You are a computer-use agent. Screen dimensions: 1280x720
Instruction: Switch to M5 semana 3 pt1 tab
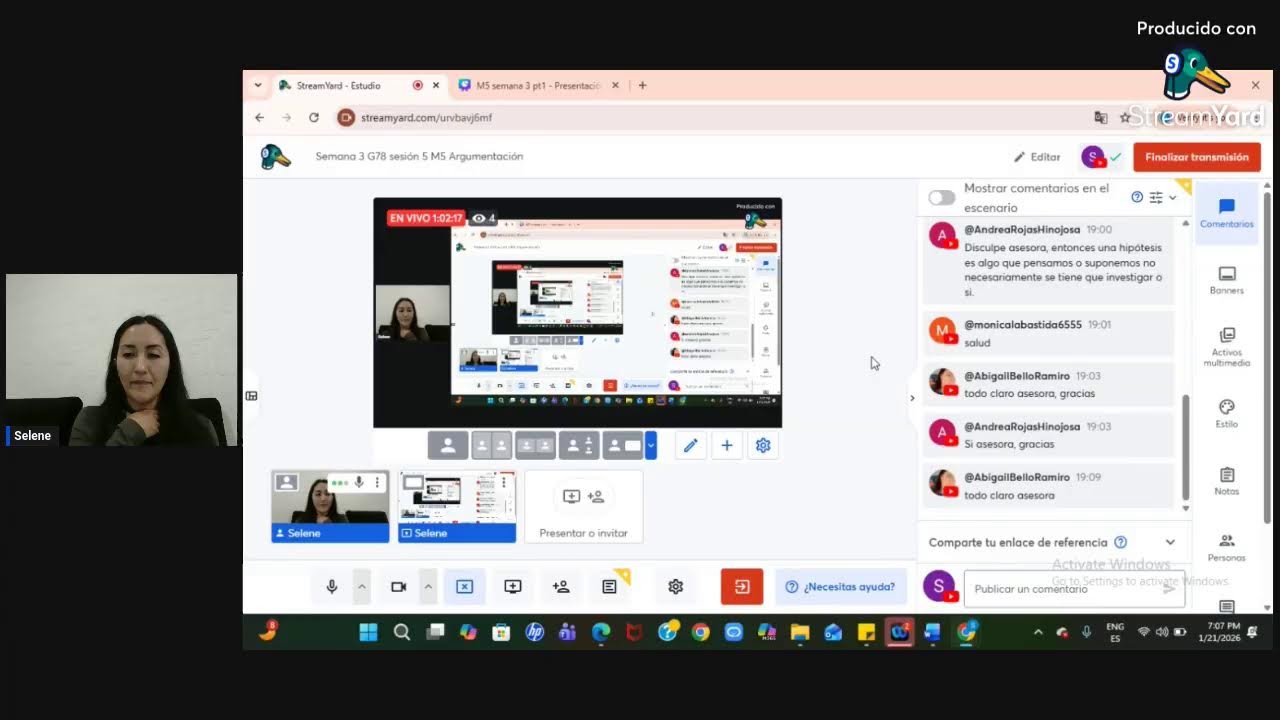pyautogui.click(x=539, y=85)
